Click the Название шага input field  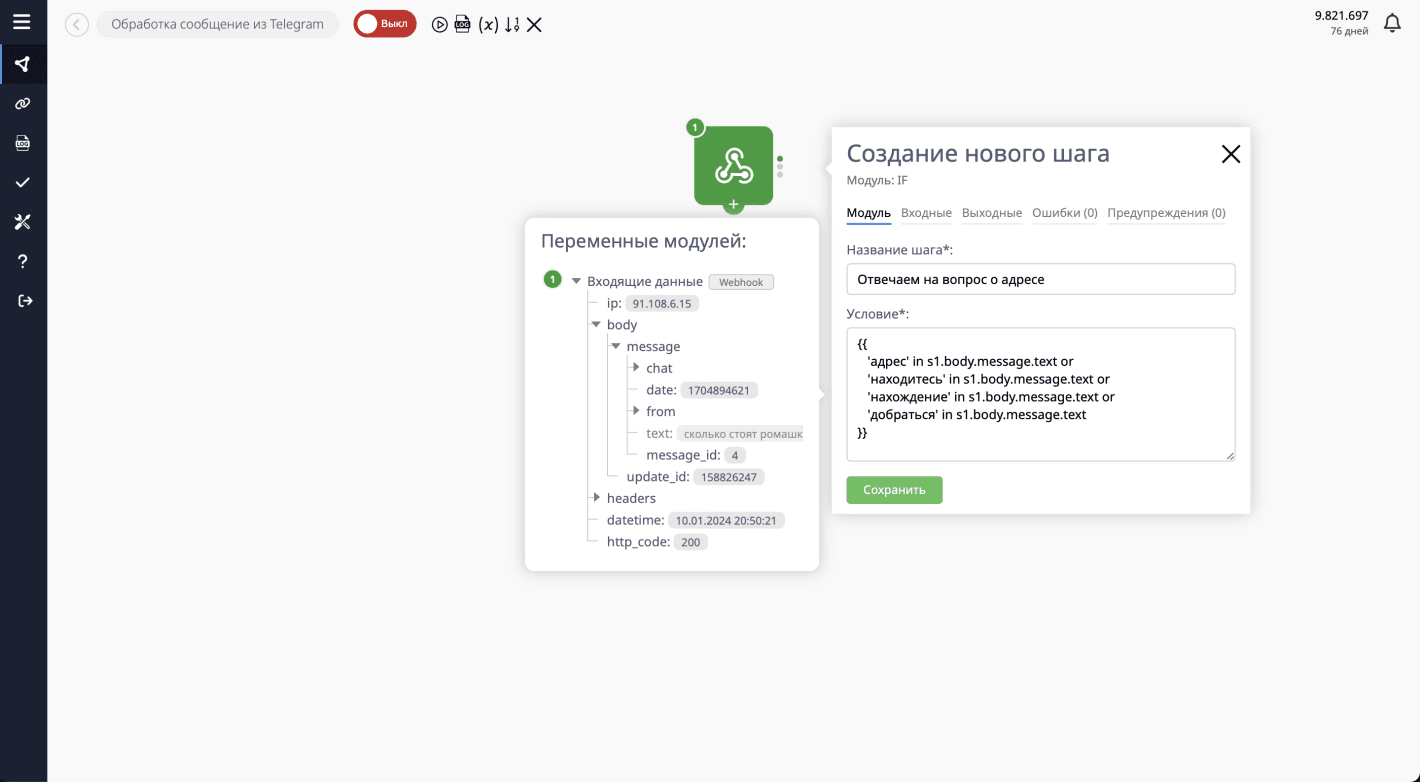pyautogui.click(x=1040, y=279)
